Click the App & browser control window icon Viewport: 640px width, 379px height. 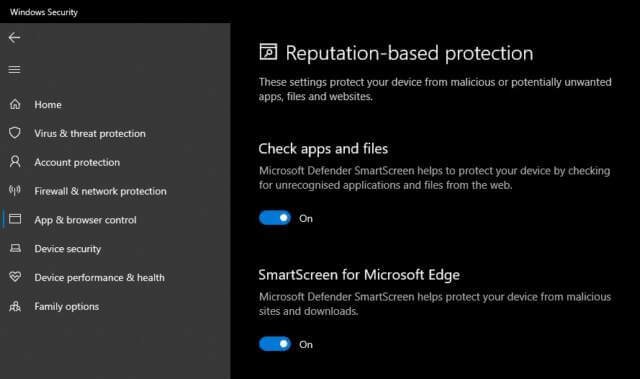click(15, 219)
